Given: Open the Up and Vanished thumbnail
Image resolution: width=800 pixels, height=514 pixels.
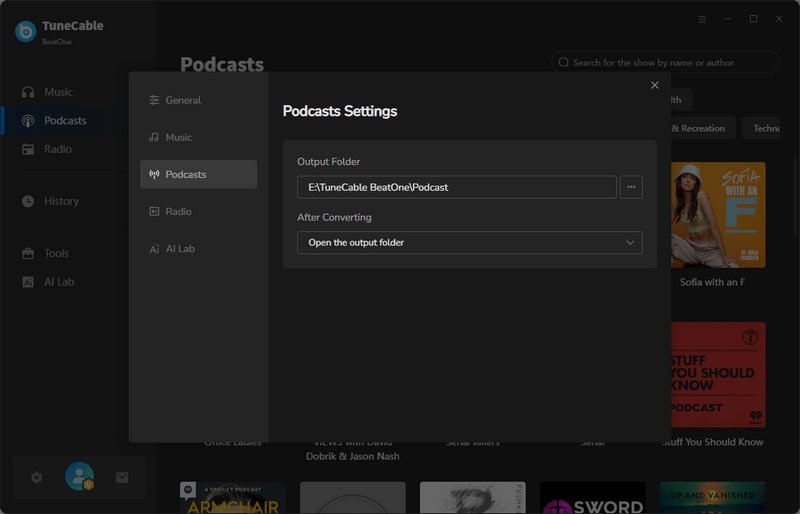Looking at the screenshot, I should pyautogui.click(x=712, y=498).
